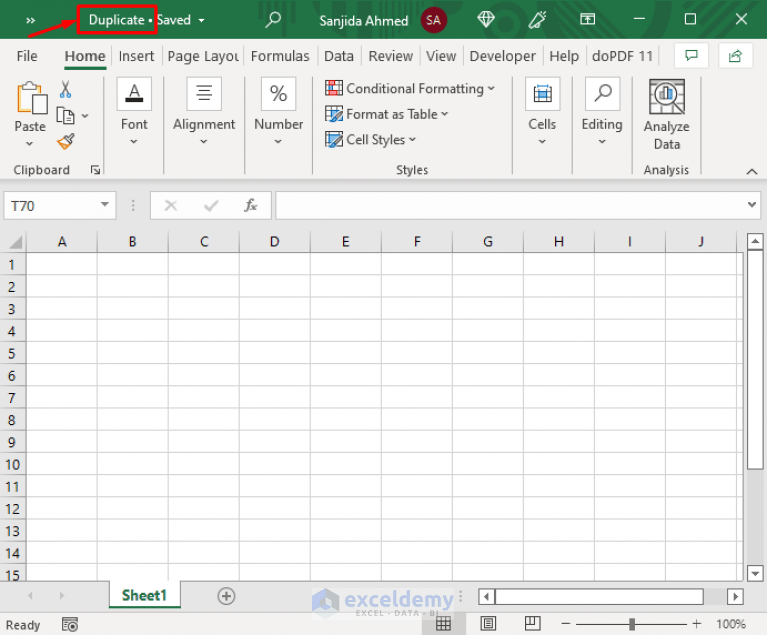767x635 pixels.
Task: Open the Alignment group icon
Action: [x=204, y=93]
